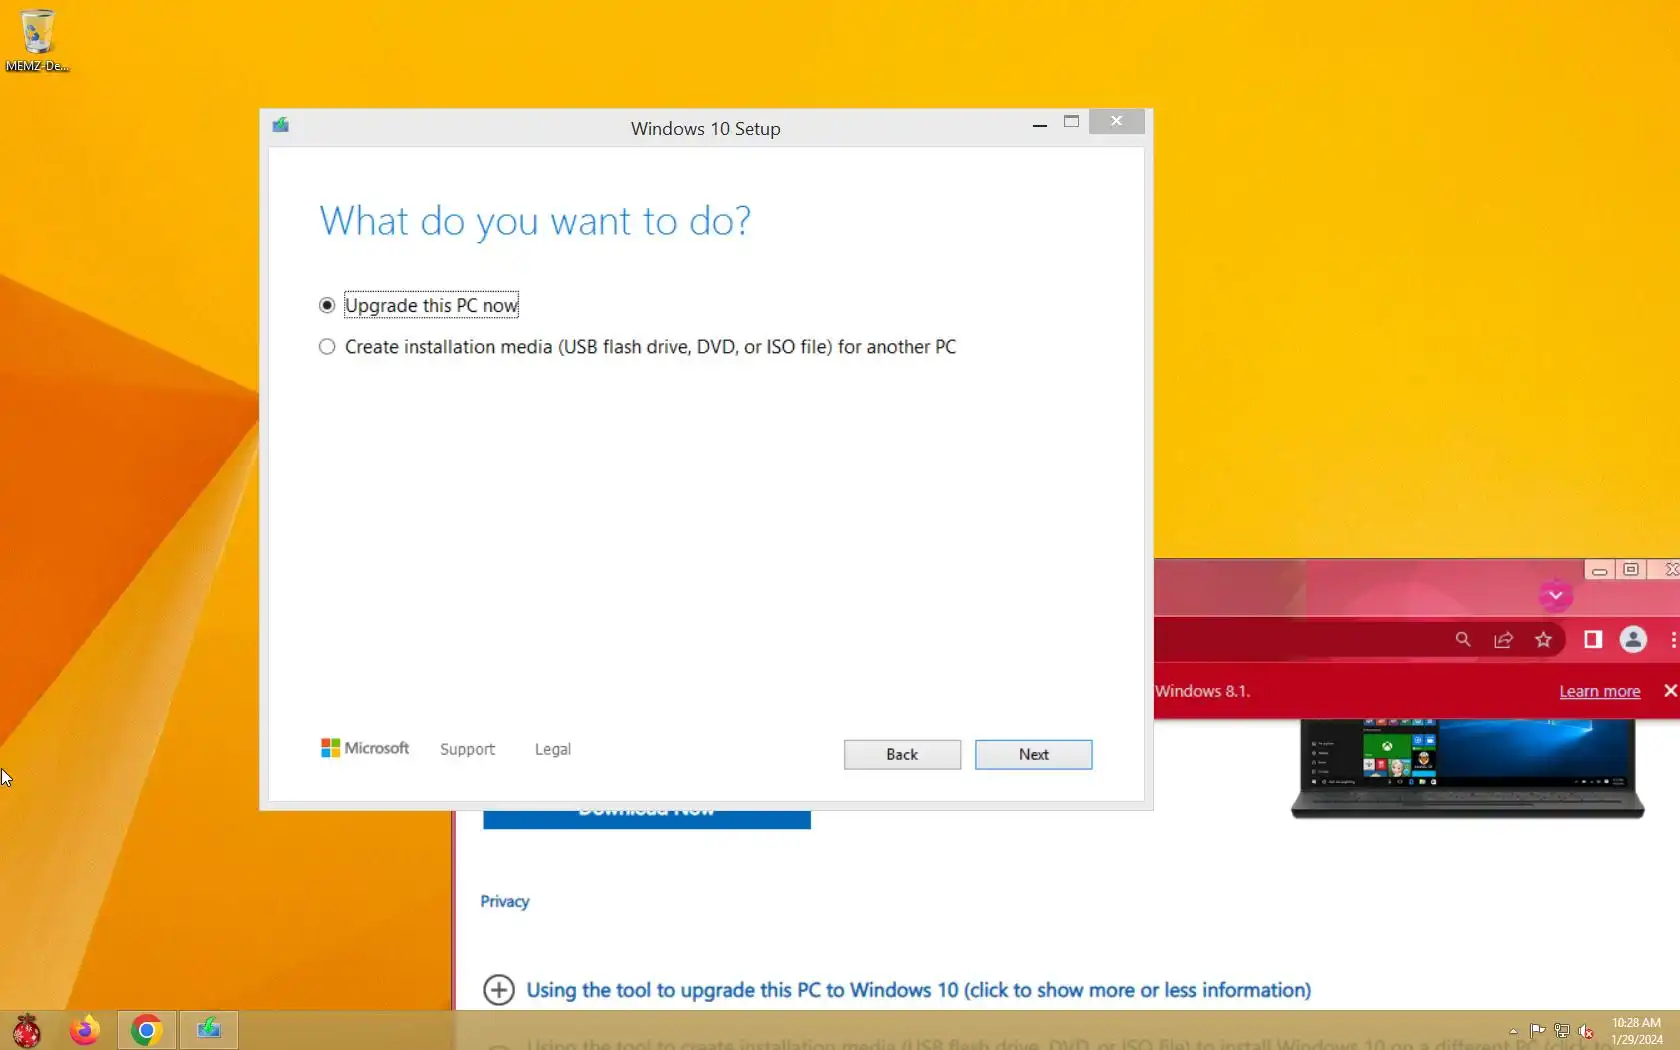Viewport: 1680px width, 1050px height.
Task: Click Learn more in the Chrome infobar
Action: click(1599, 691)
